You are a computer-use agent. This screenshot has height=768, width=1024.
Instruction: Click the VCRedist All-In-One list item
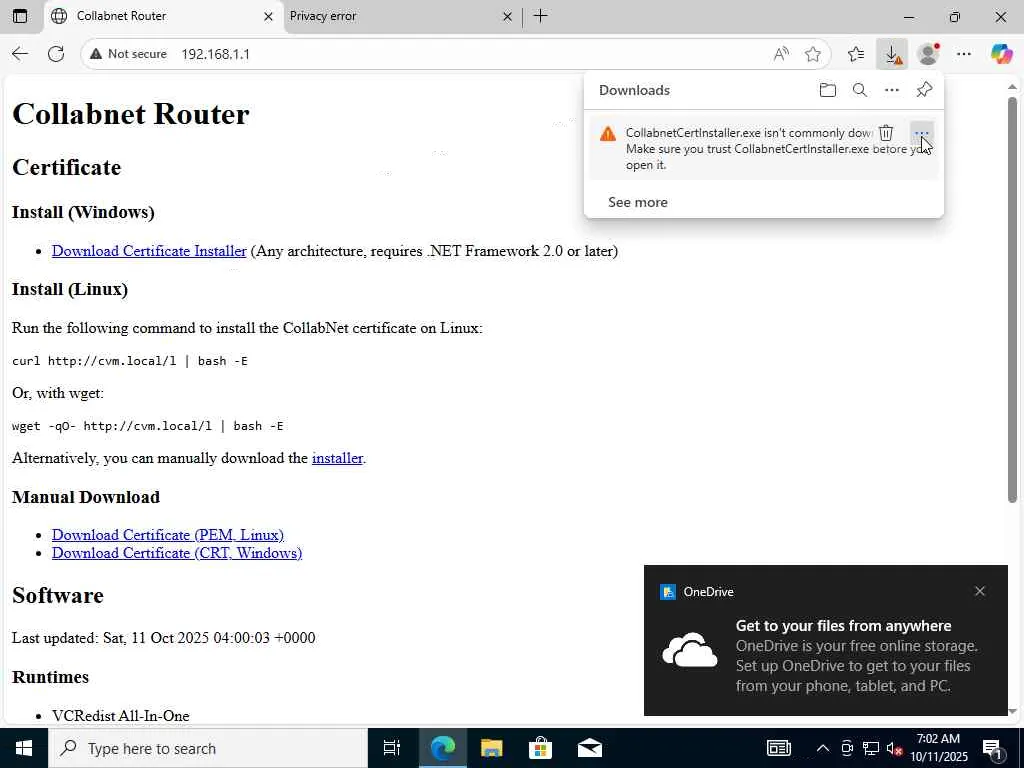(x=121, y=716)
